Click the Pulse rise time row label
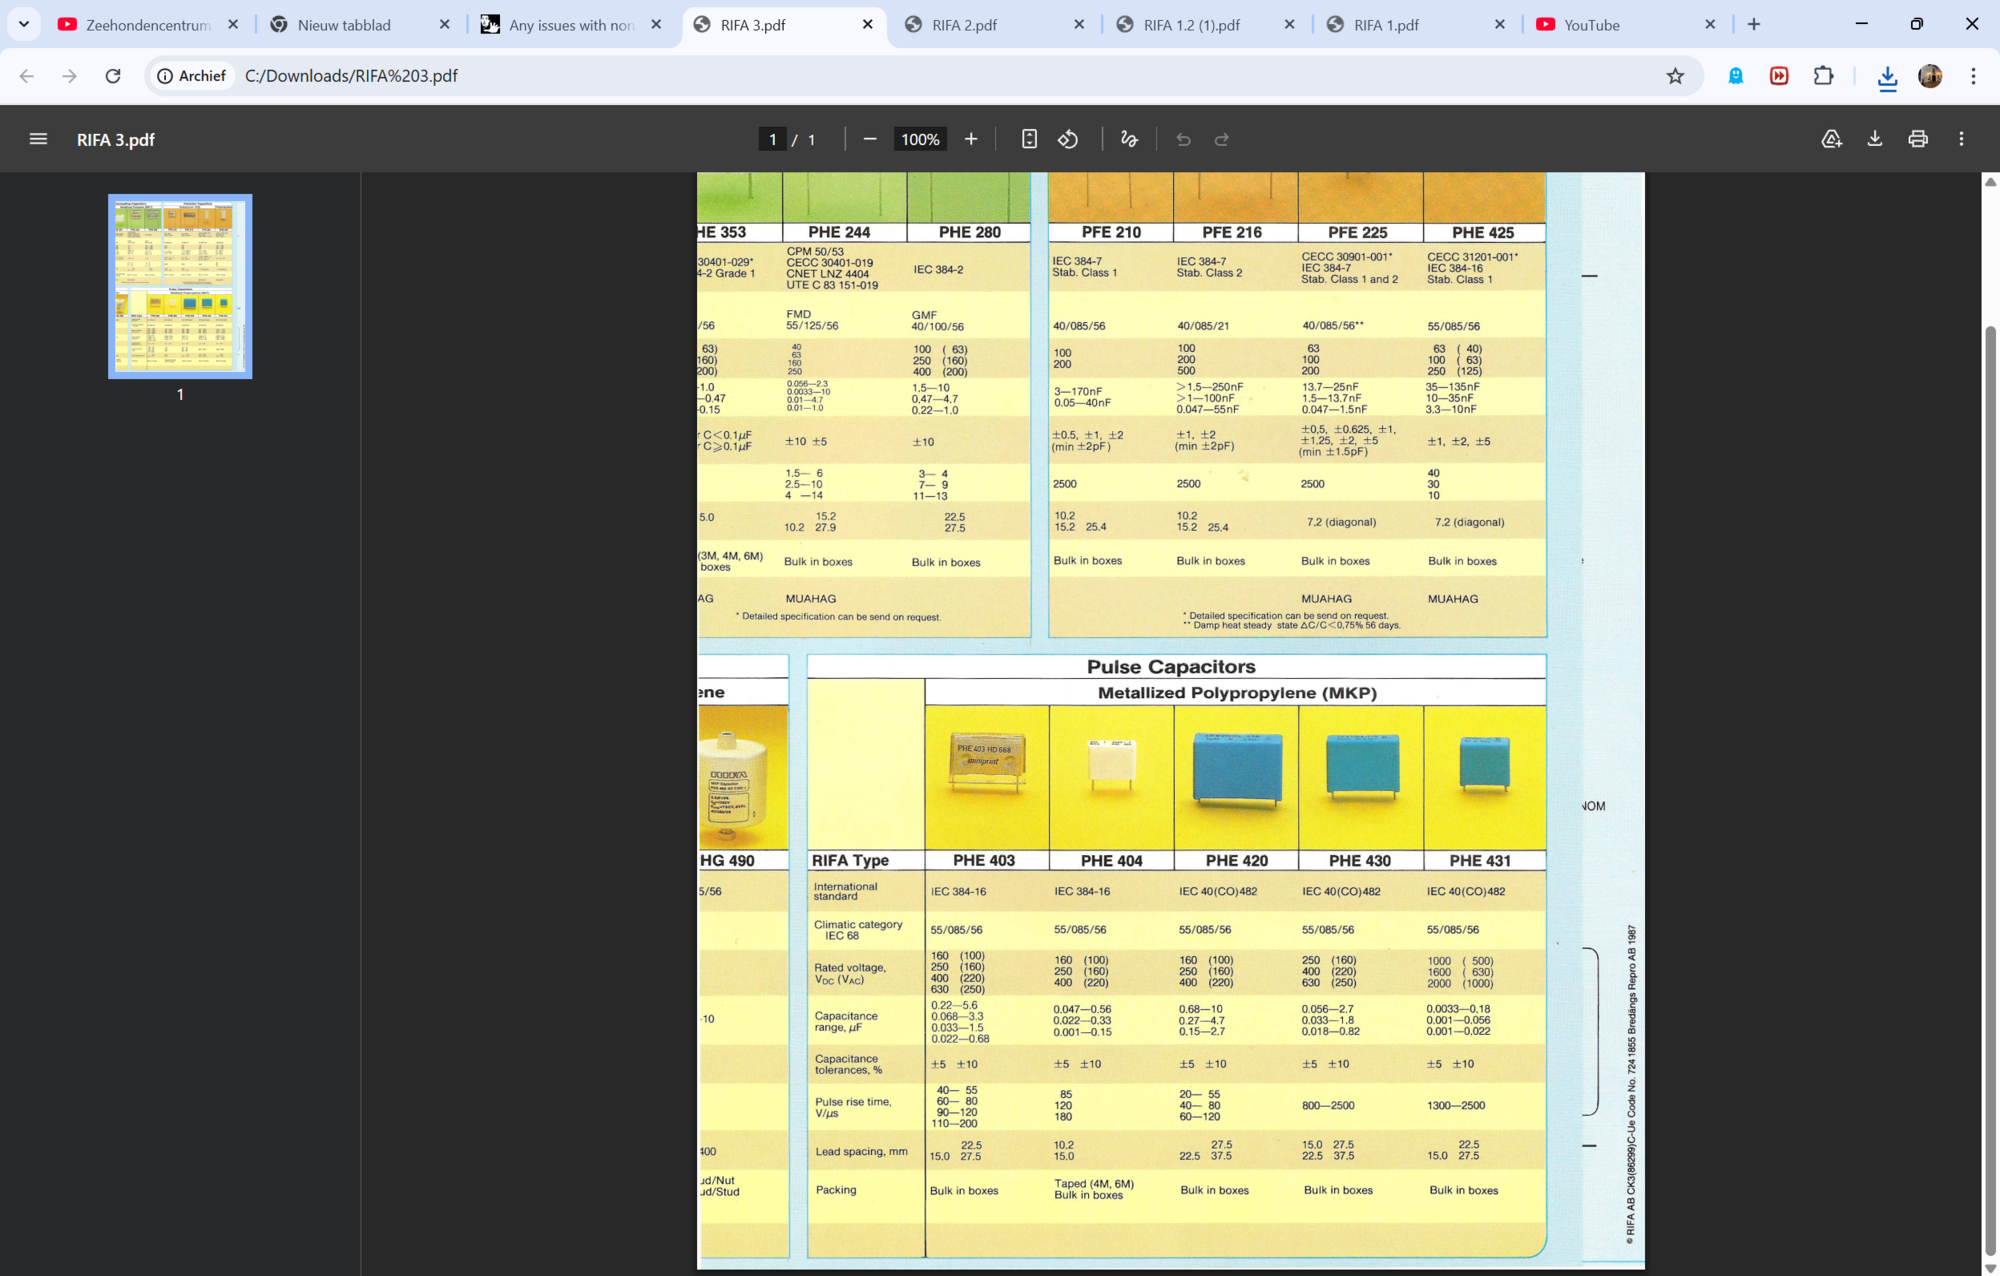2000x1276 pixels. [852, 1107]
